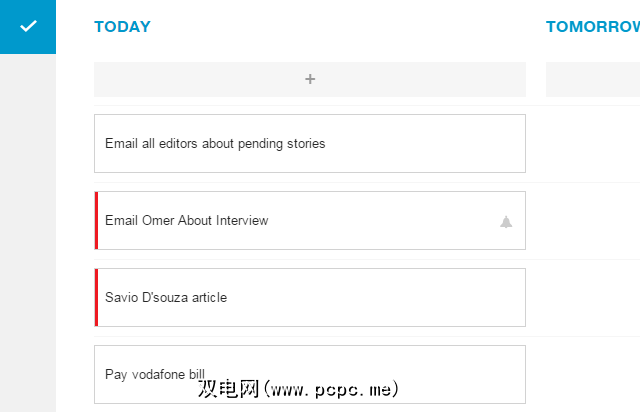Viewport: 640px width, 412px height.
Task: Click the empty right end of 'Savio D'souza article' card
Action: point(450,297)
